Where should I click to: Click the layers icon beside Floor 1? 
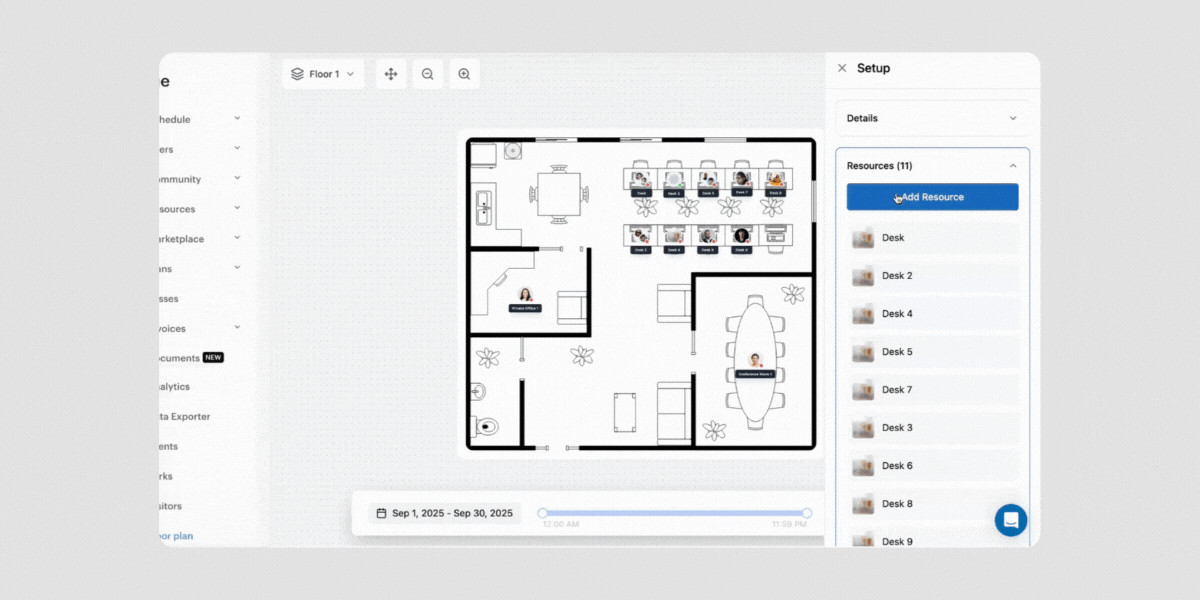click(297, 73)
